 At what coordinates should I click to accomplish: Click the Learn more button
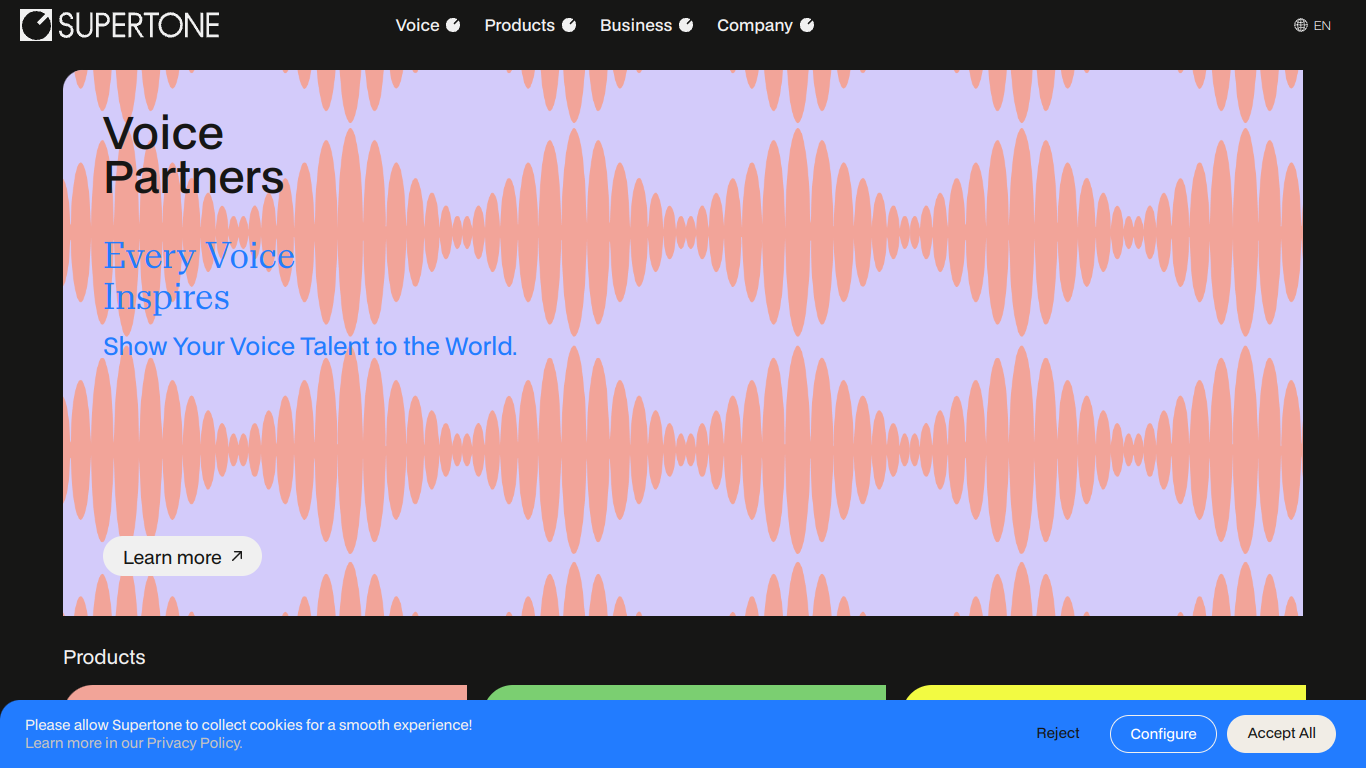point(182,556)
